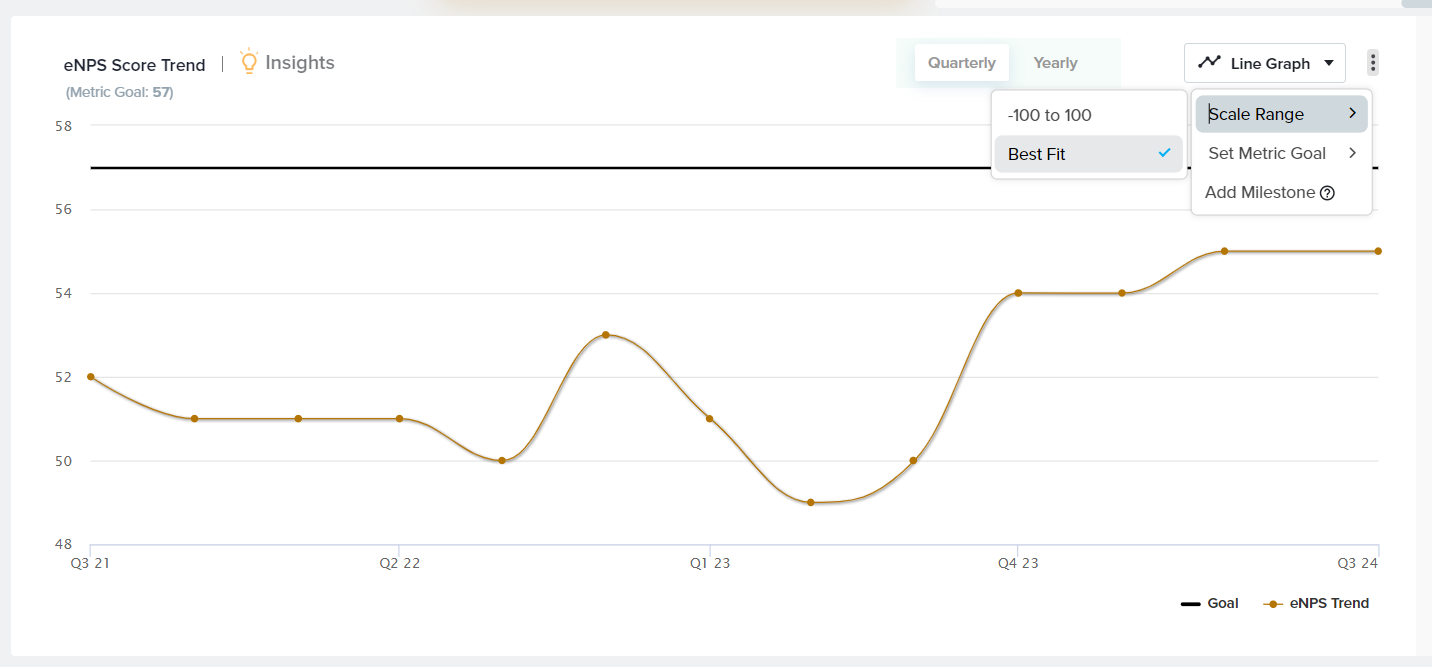Expand the Set Metric Goal submenu arrow

point(1352,153)
